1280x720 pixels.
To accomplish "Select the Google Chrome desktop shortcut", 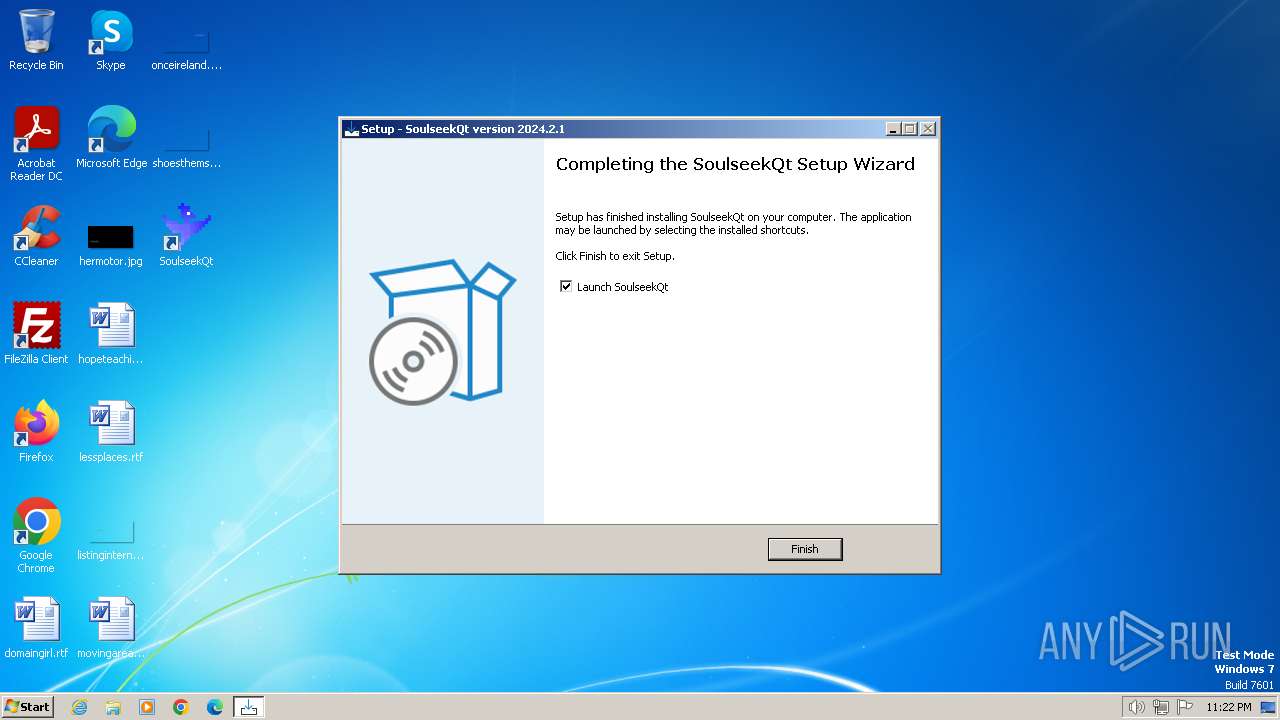I will (36, 537).
